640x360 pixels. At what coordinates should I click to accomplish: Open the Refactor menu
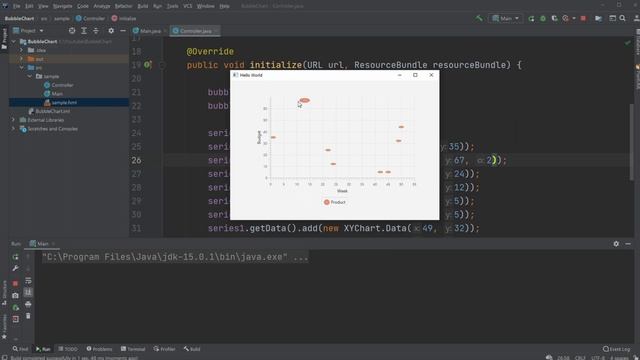[123, 6]
